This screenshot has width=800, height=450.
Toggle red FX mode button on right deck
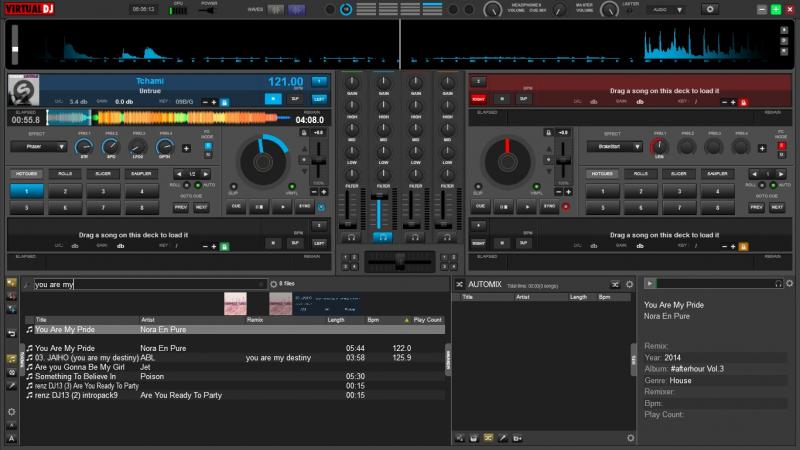781,146
